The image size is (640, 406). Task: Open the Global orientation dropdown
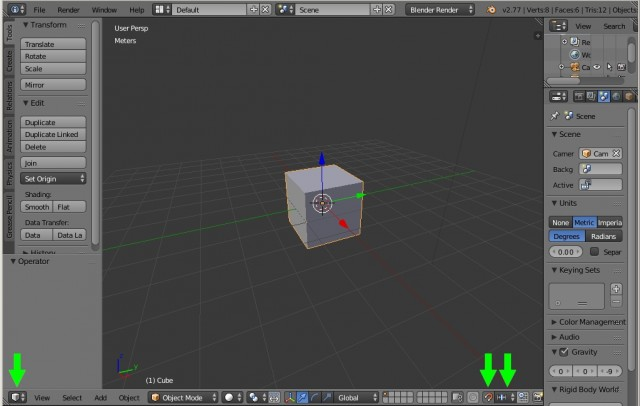[x=357, y=397]
